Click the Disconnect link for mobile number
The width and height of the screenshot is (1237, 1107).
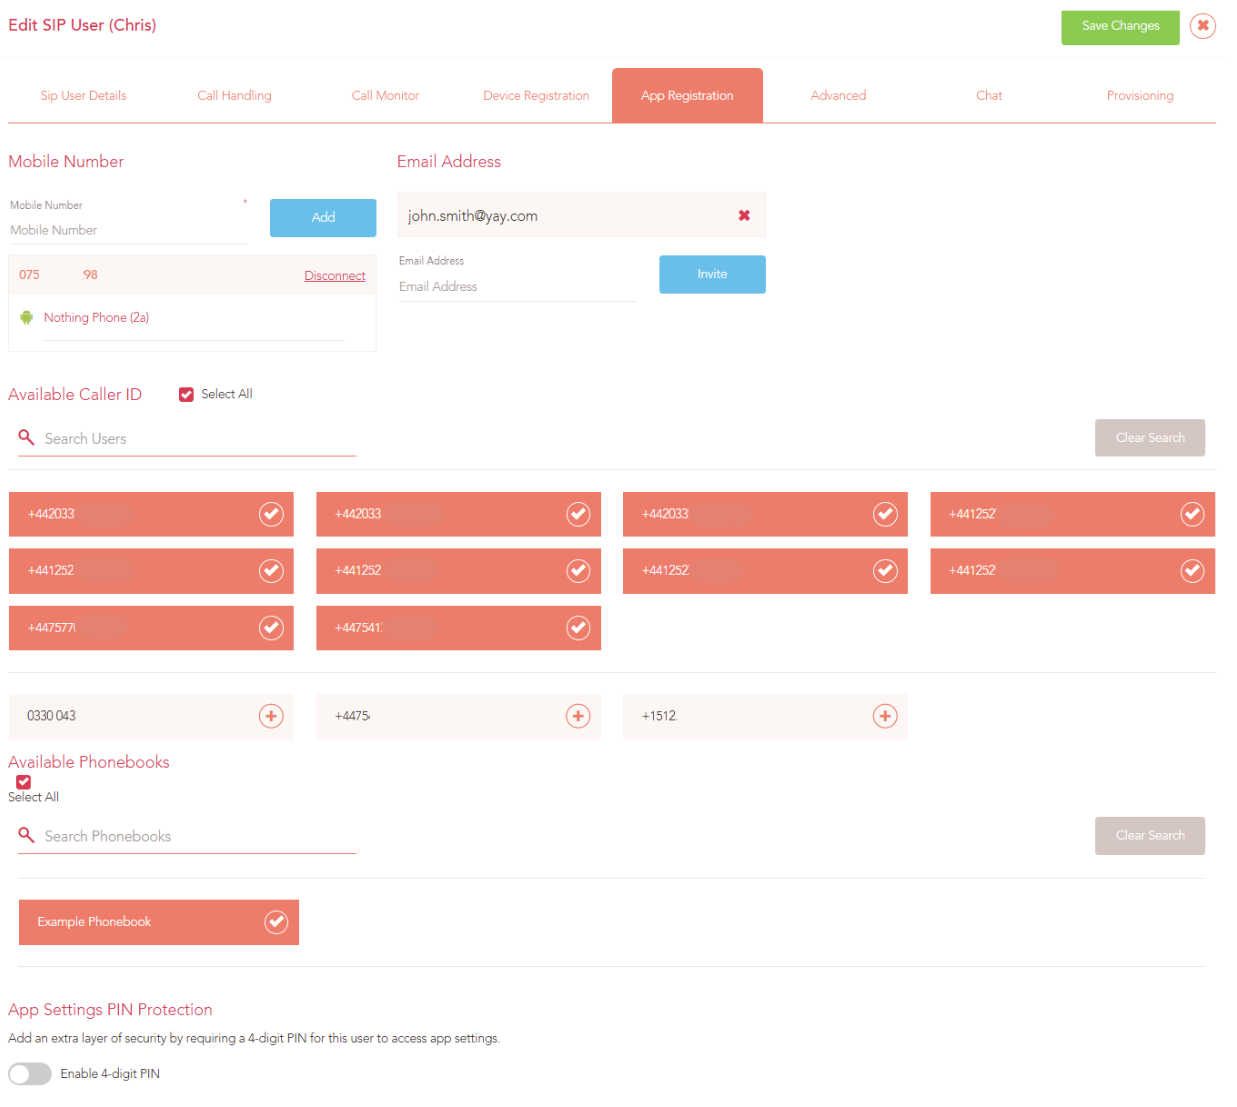(x=335, y=276)
